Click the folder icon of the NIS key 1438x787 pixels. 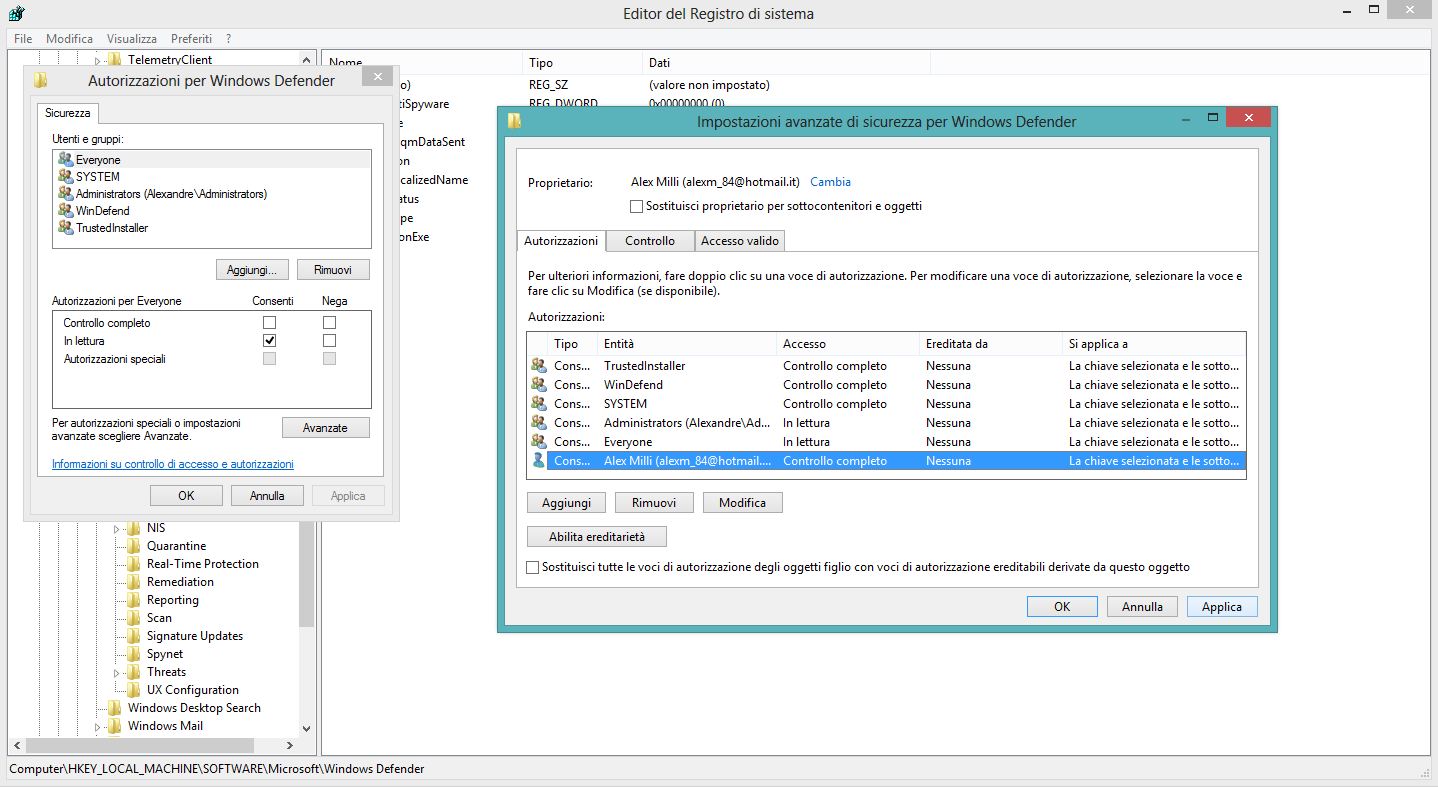coord(134,528)
